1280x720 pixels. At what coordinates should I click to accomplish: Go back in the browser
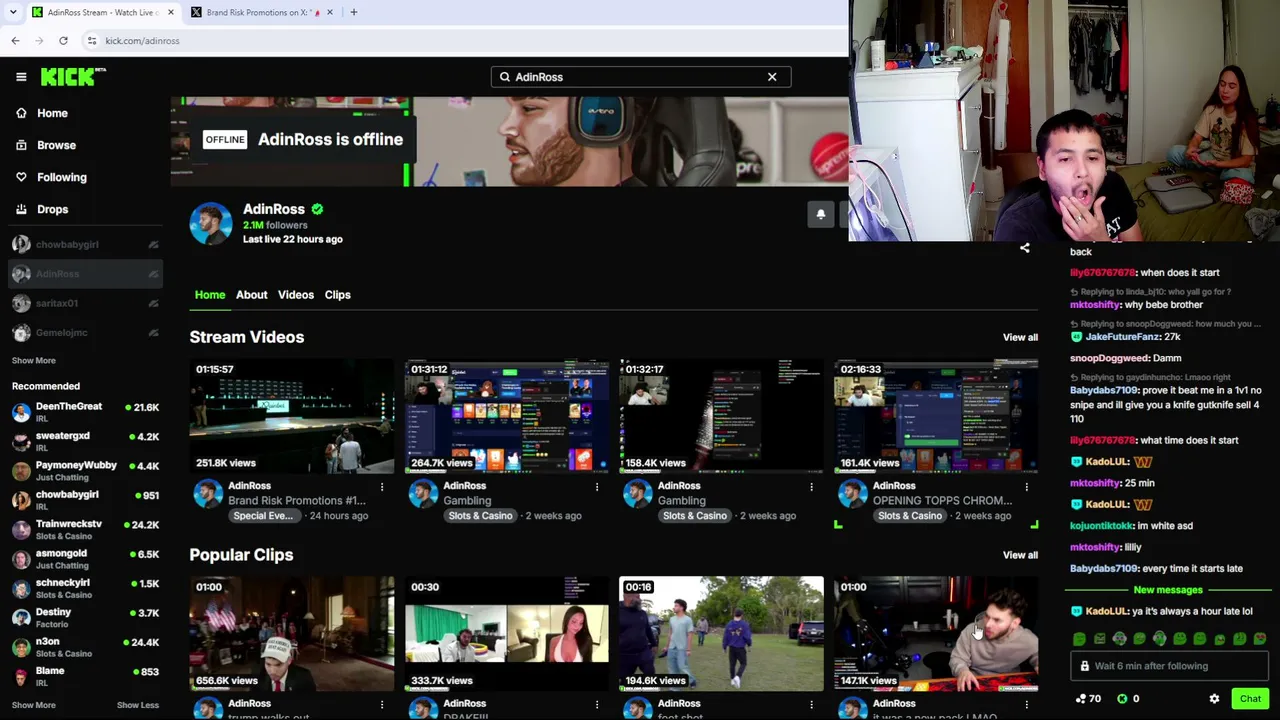coord(15,41)
